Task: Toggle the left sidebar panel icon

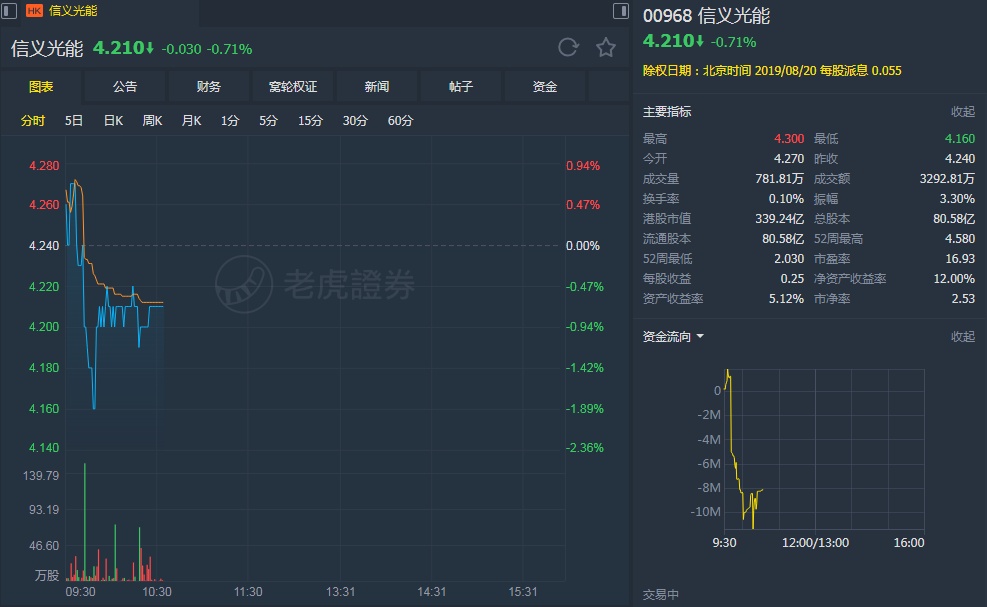Action: pos(9,11)
